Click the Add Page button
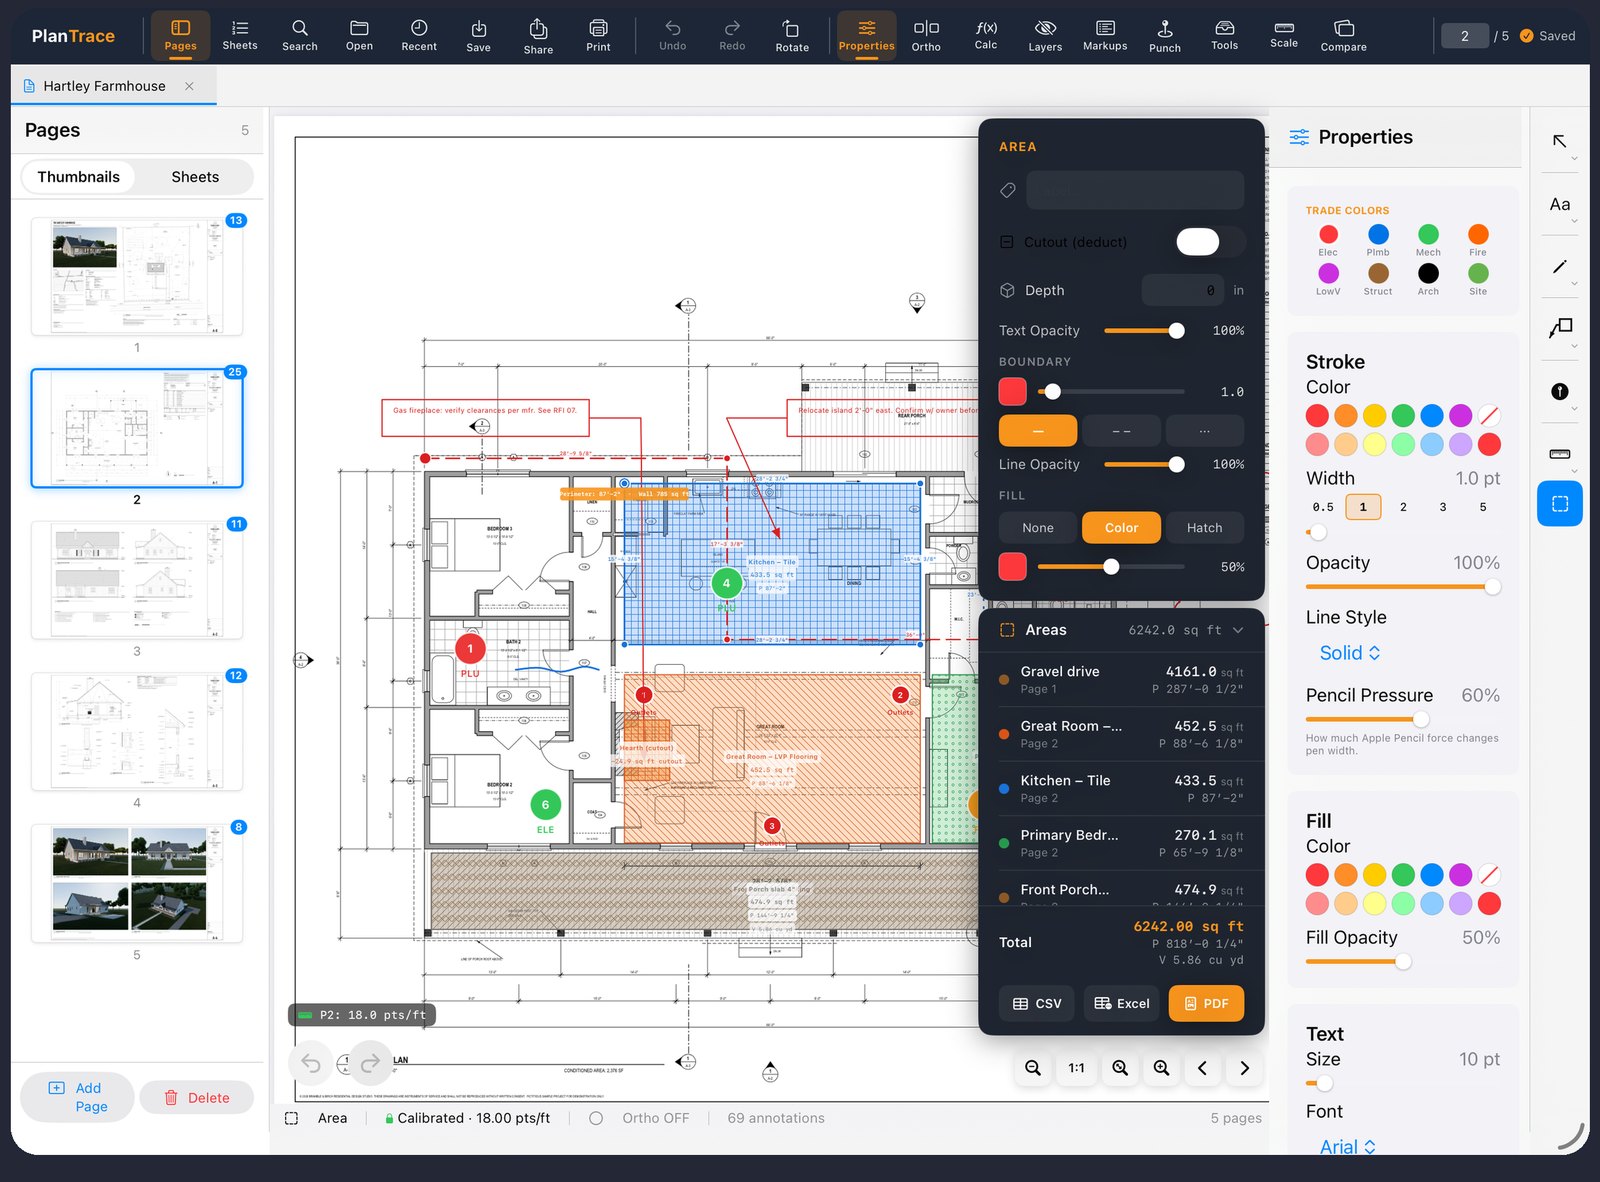The image size is (1600, 1182). click(77, 1097)
